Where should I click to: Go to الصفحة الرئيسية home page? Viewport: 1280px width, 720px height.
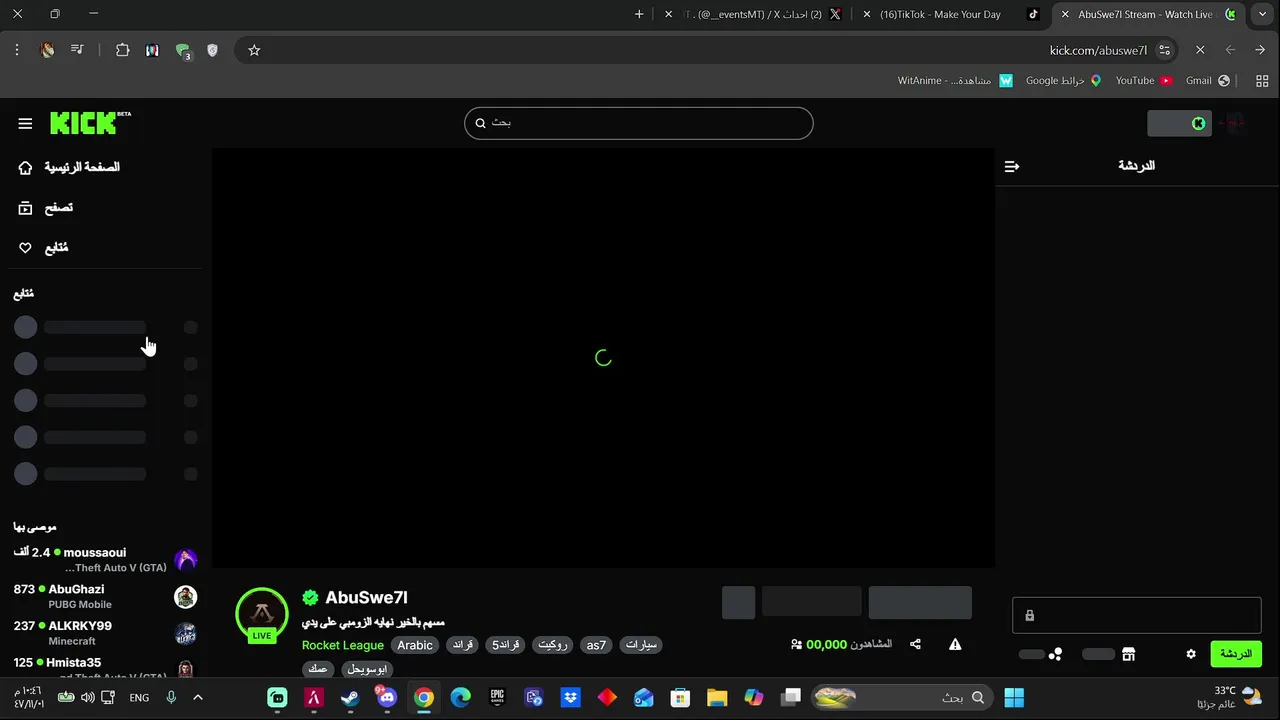pos(69,167)
